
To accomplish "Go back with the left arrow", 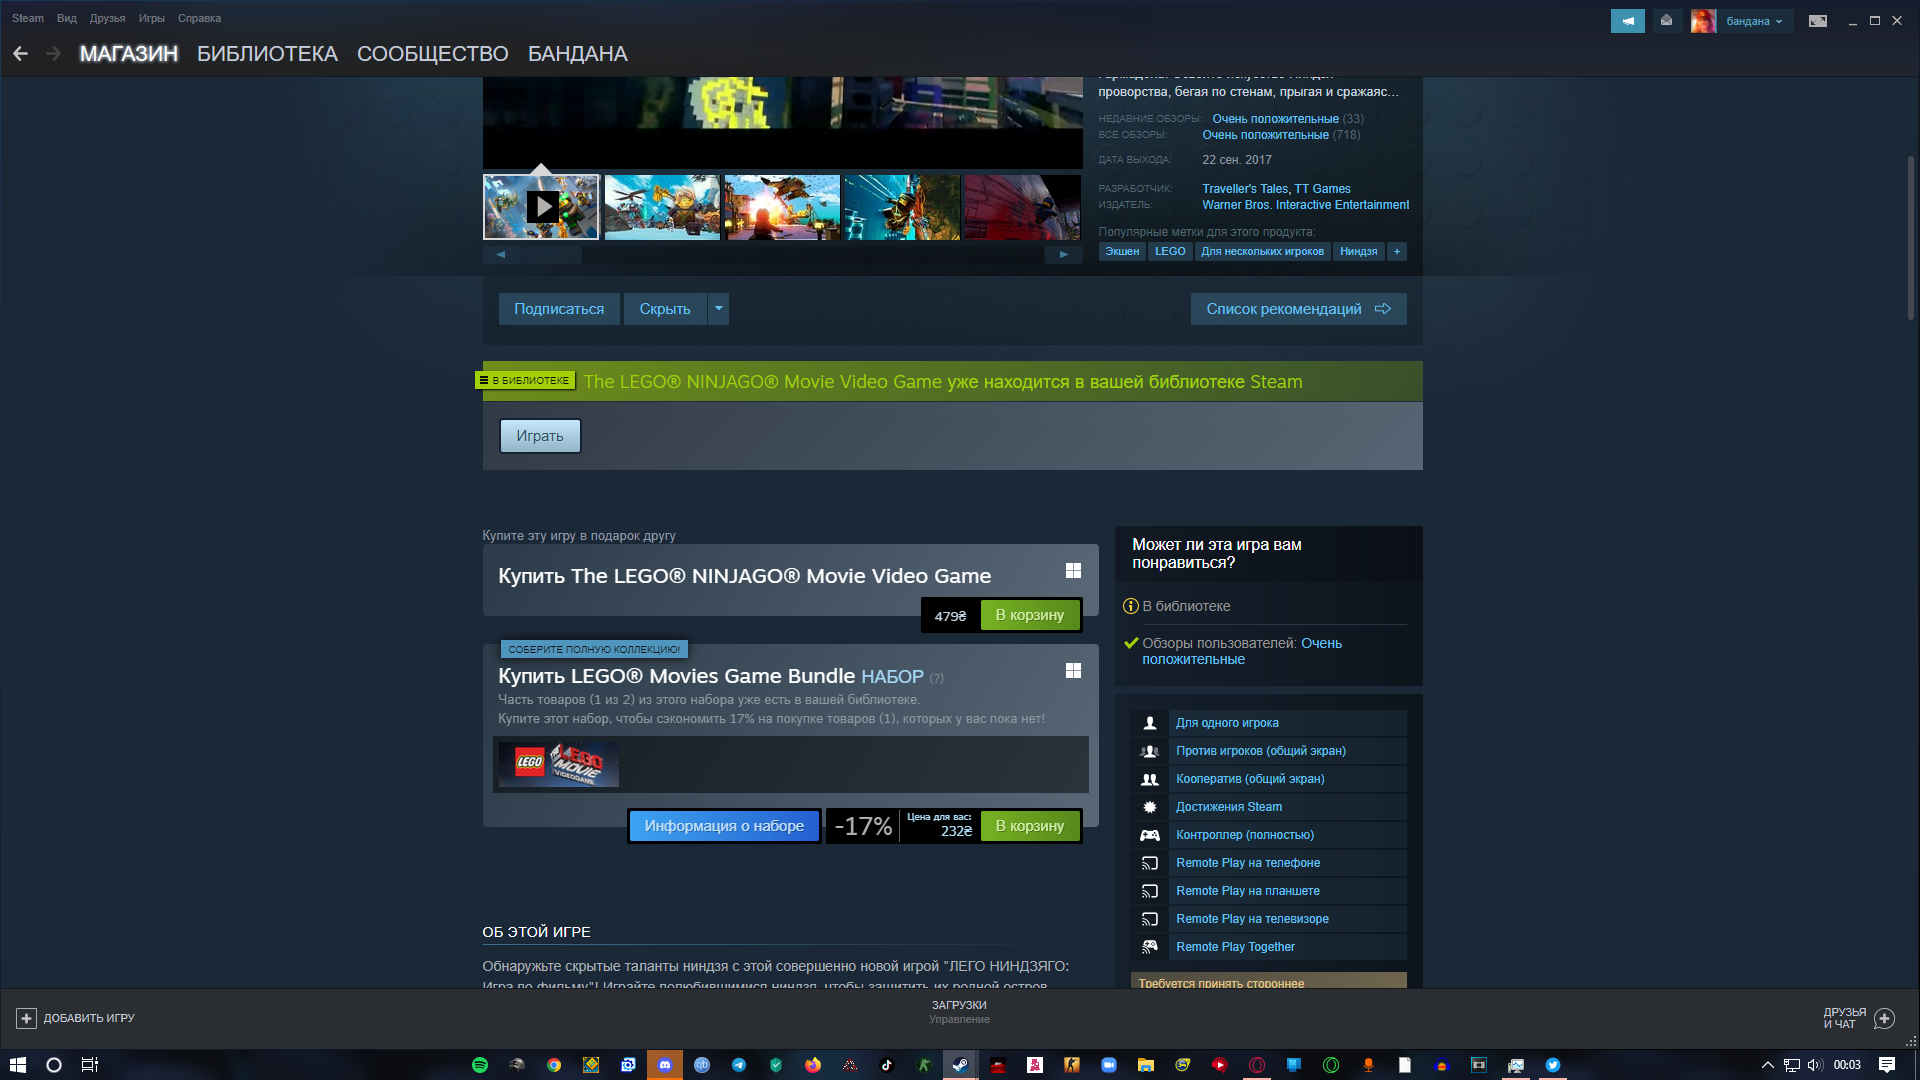I will pos(20,54).
